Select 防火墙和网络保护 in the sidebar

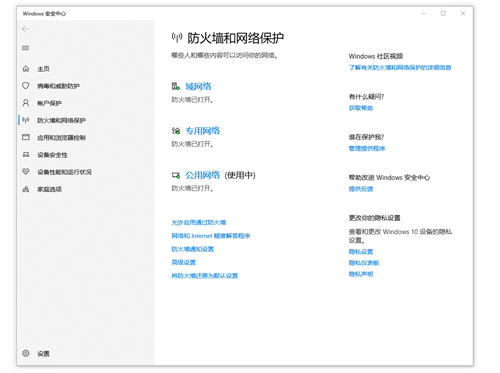61,120
